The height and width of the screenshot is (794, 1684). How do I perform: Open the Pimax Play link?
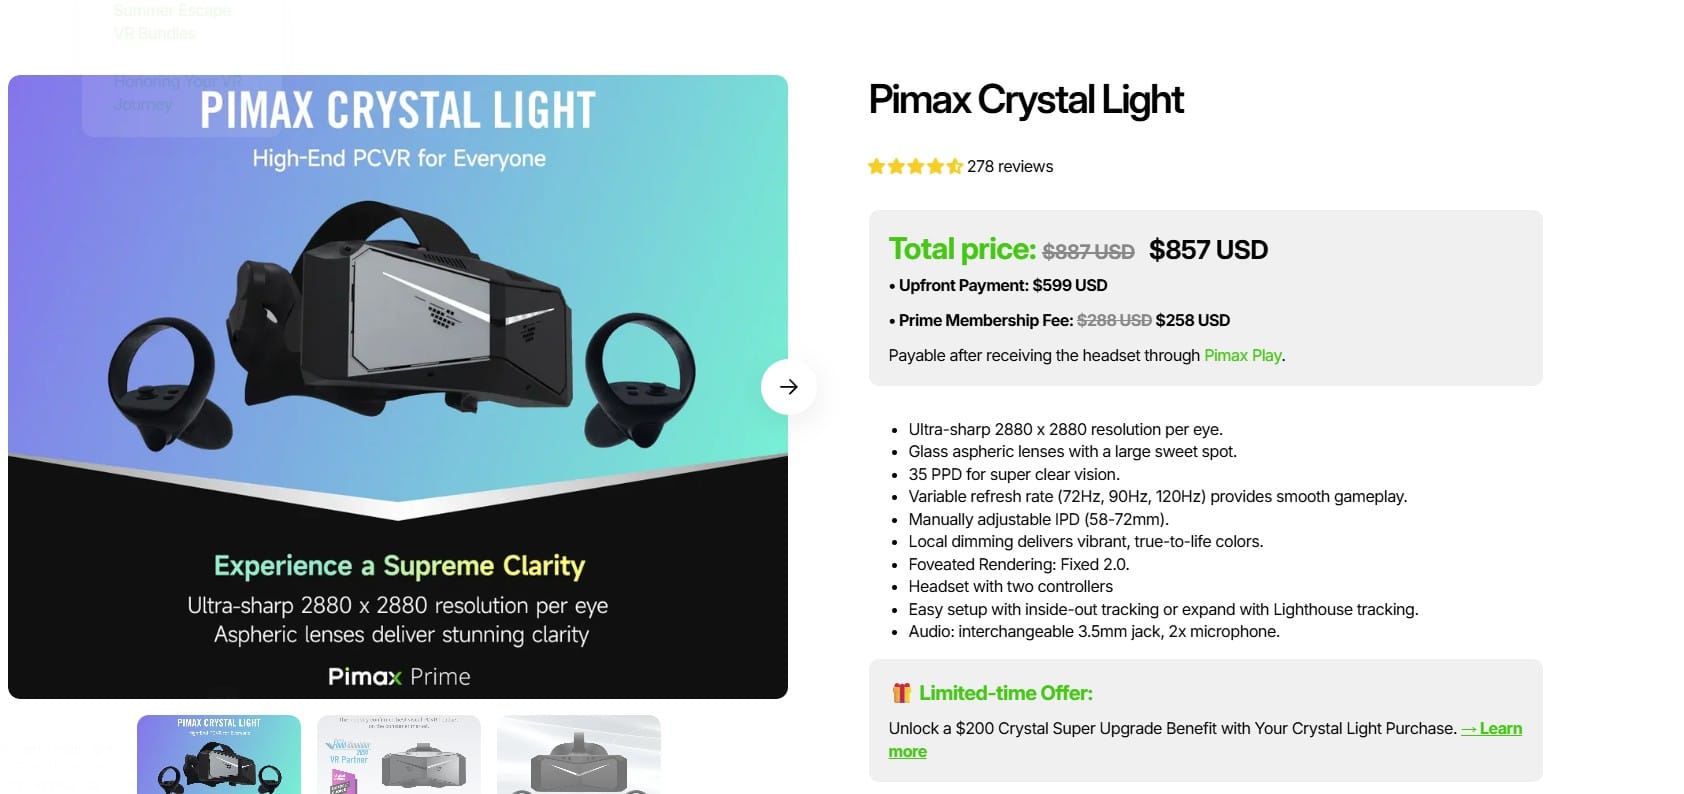(x=1242, y=355)
